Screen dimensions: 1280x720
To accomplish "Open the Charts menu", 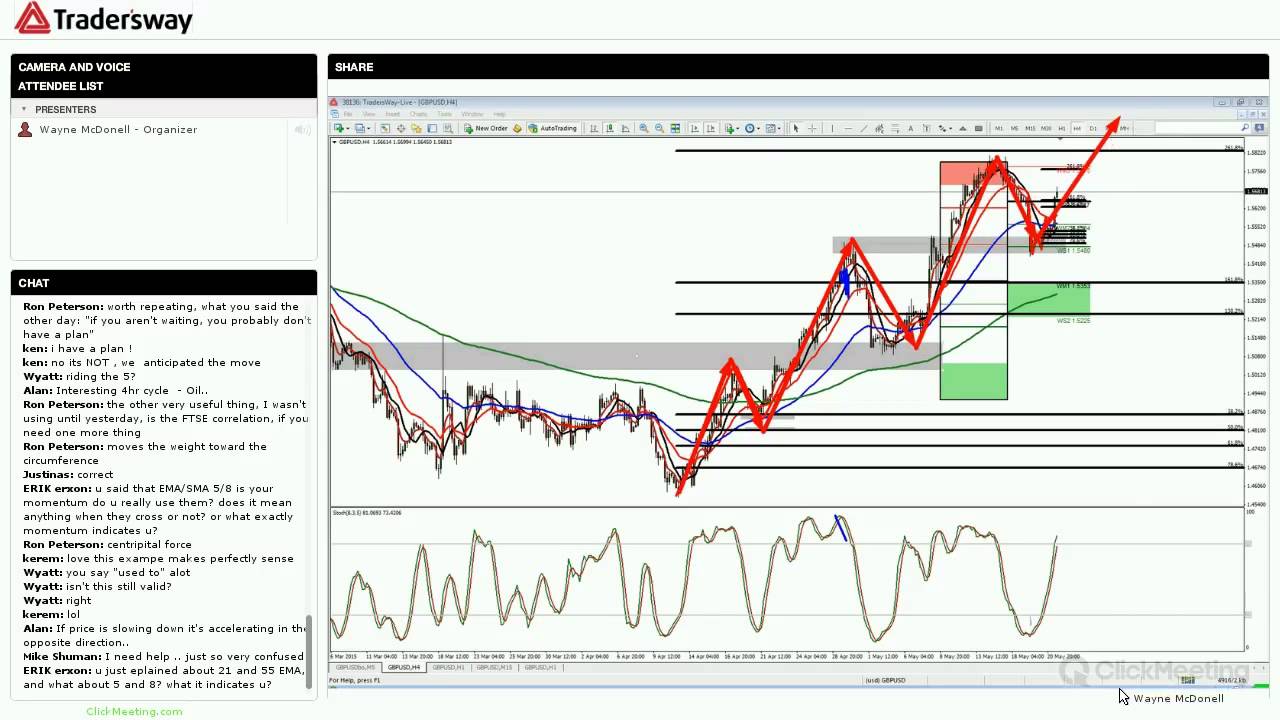I will [418, 114].
